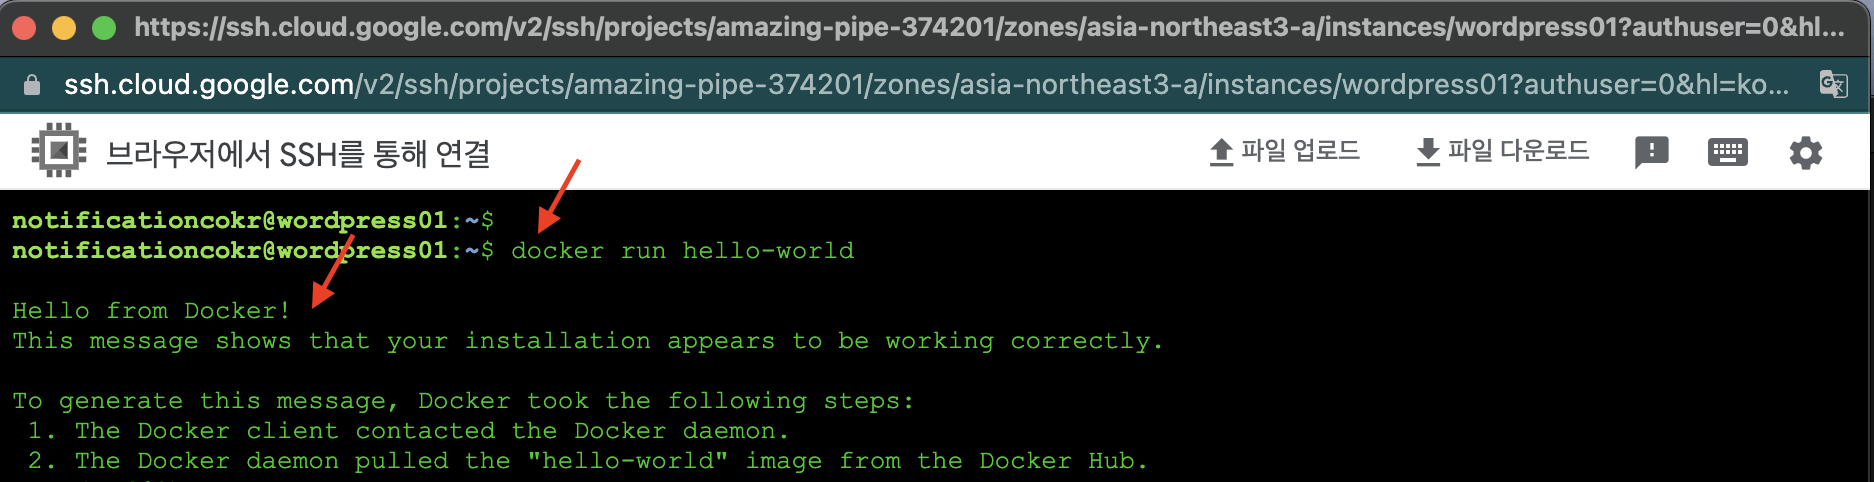Open the SSH settings gear icon

pyautogui.click(x=1805, y=153)
